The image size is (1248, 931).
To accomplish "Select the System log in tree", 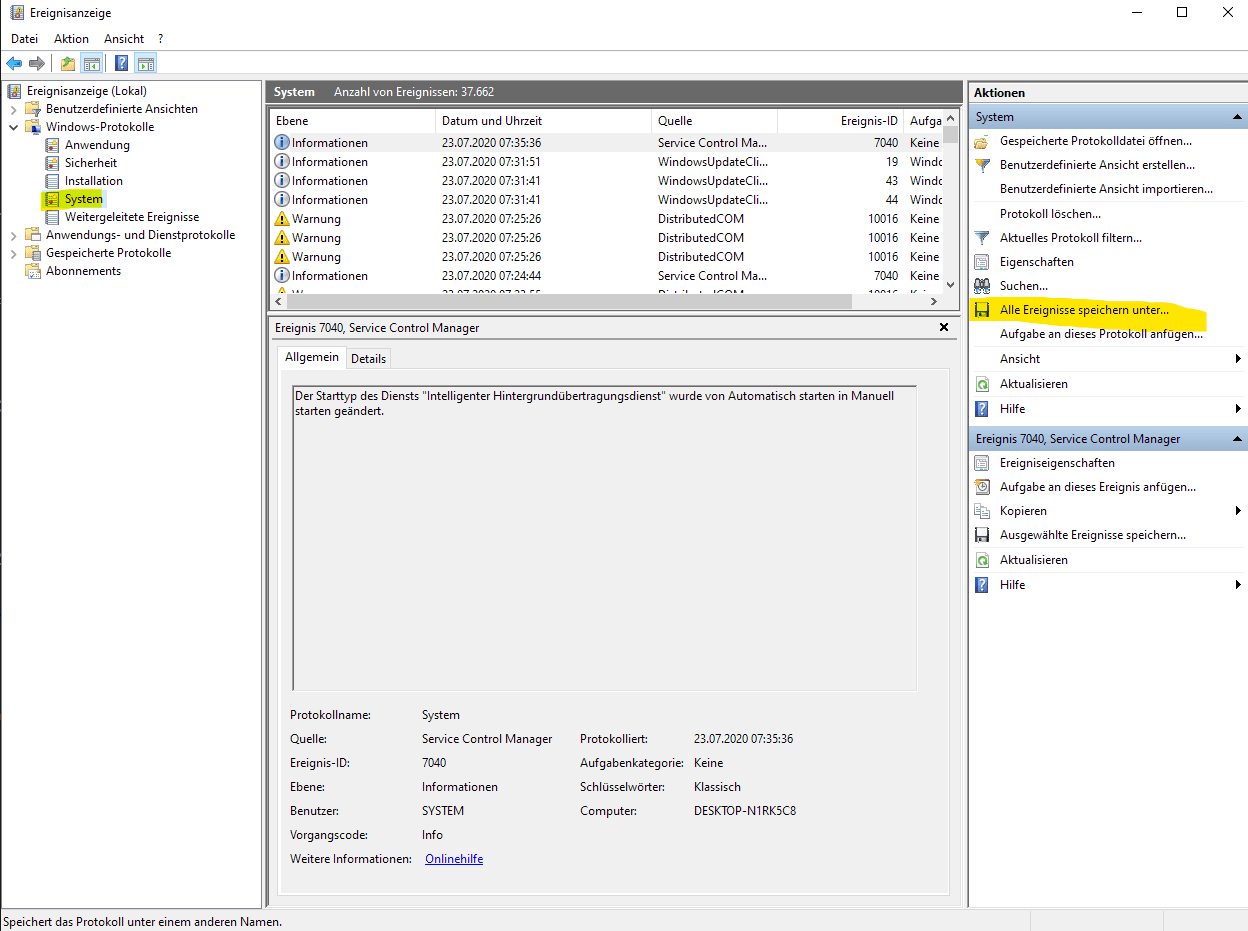I will 83,199.
